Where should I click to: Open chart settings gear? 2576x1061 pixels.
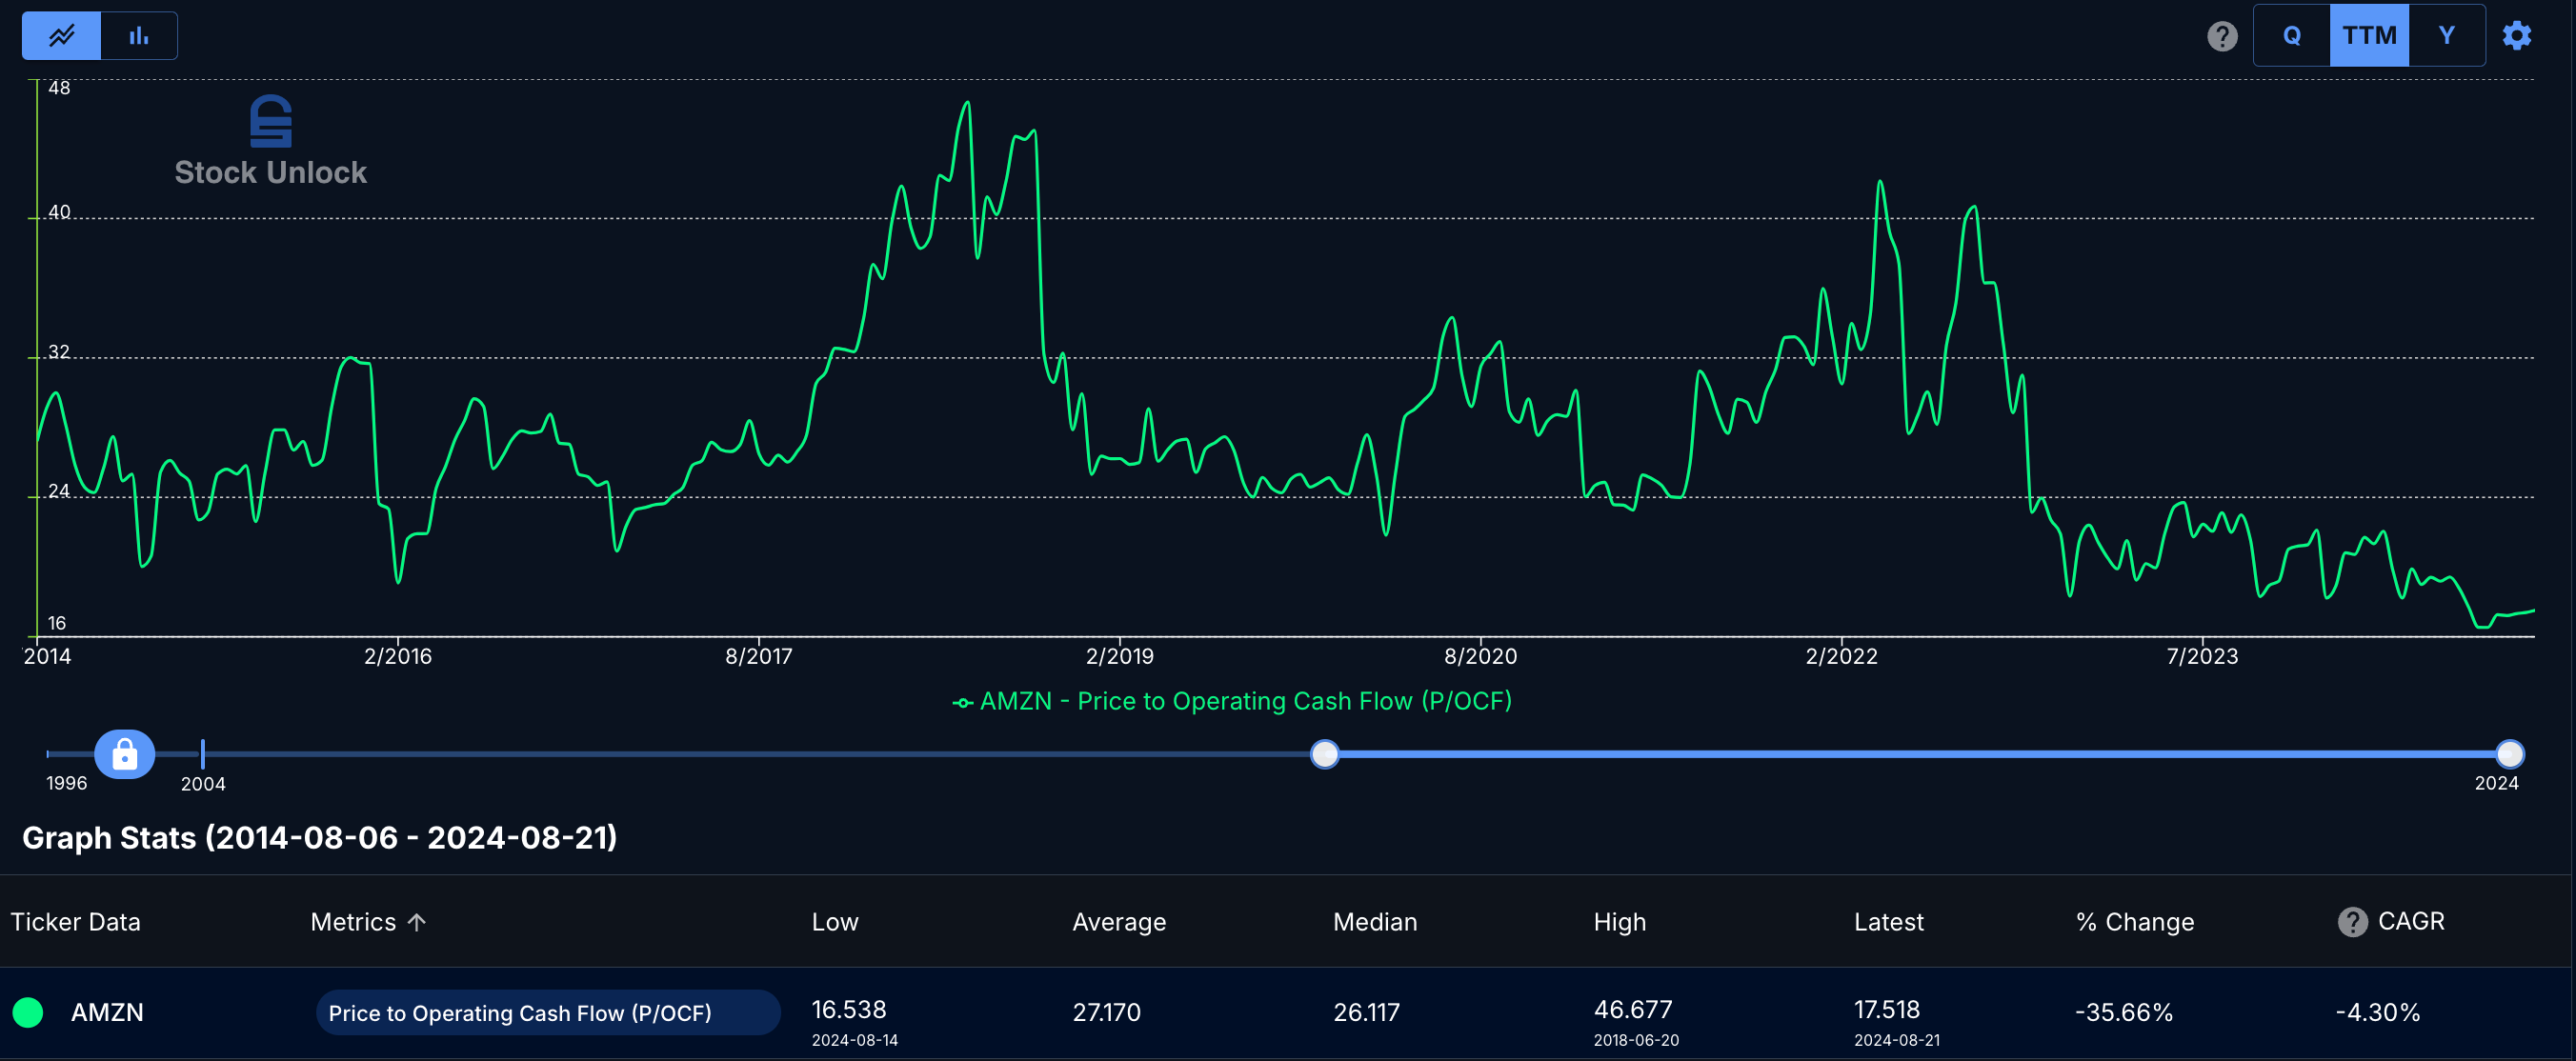pos(2516,36)
